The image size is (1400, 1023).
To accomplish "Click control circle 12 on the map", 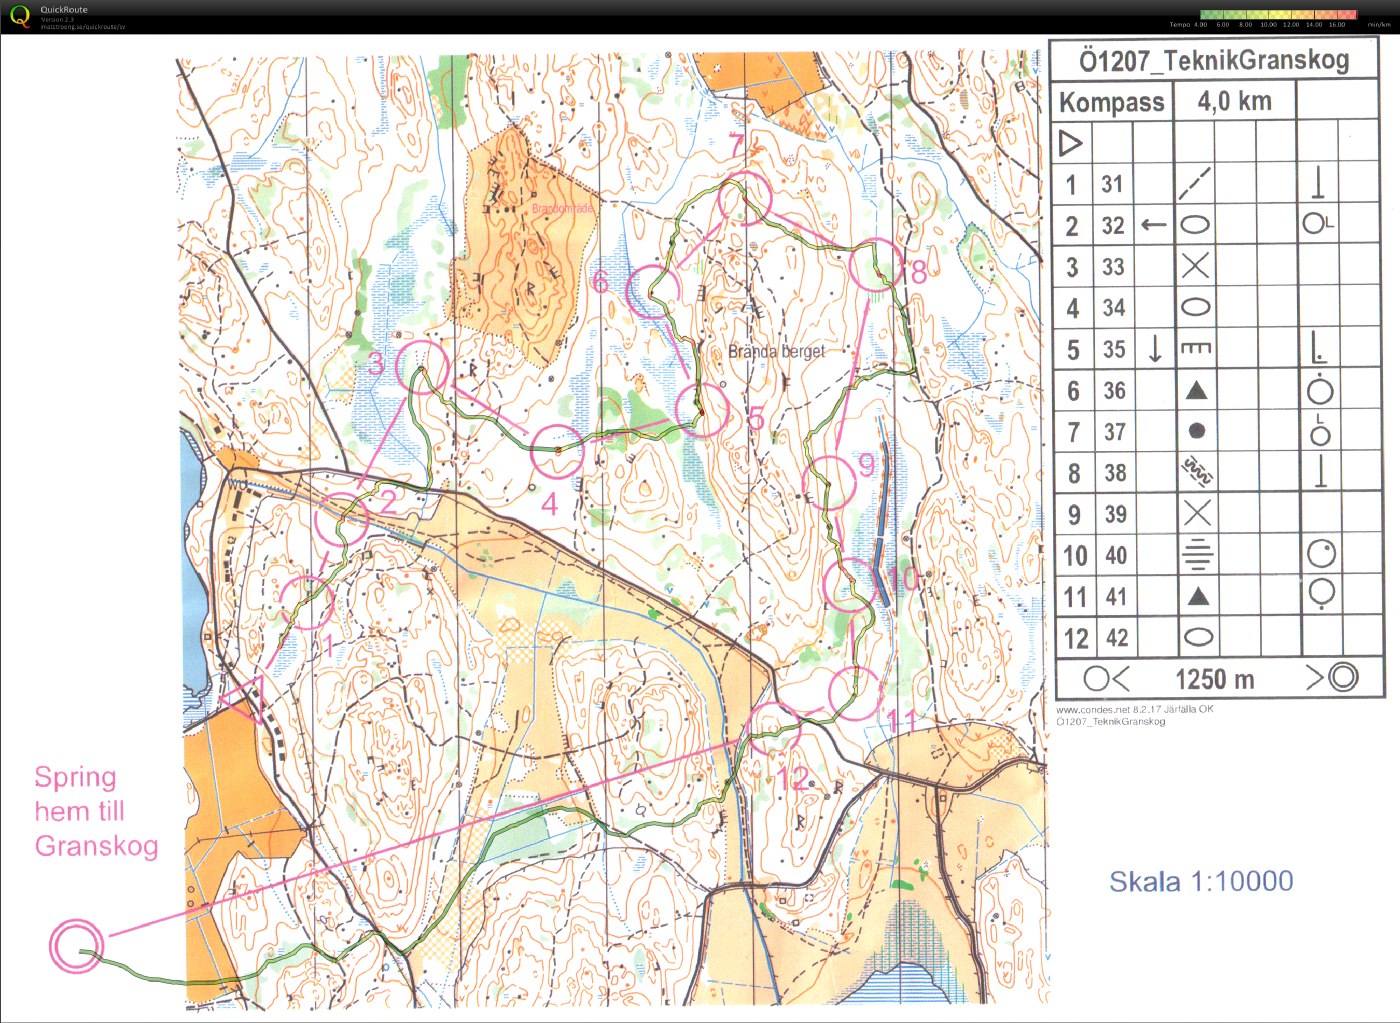I will (x=774, y=728).
